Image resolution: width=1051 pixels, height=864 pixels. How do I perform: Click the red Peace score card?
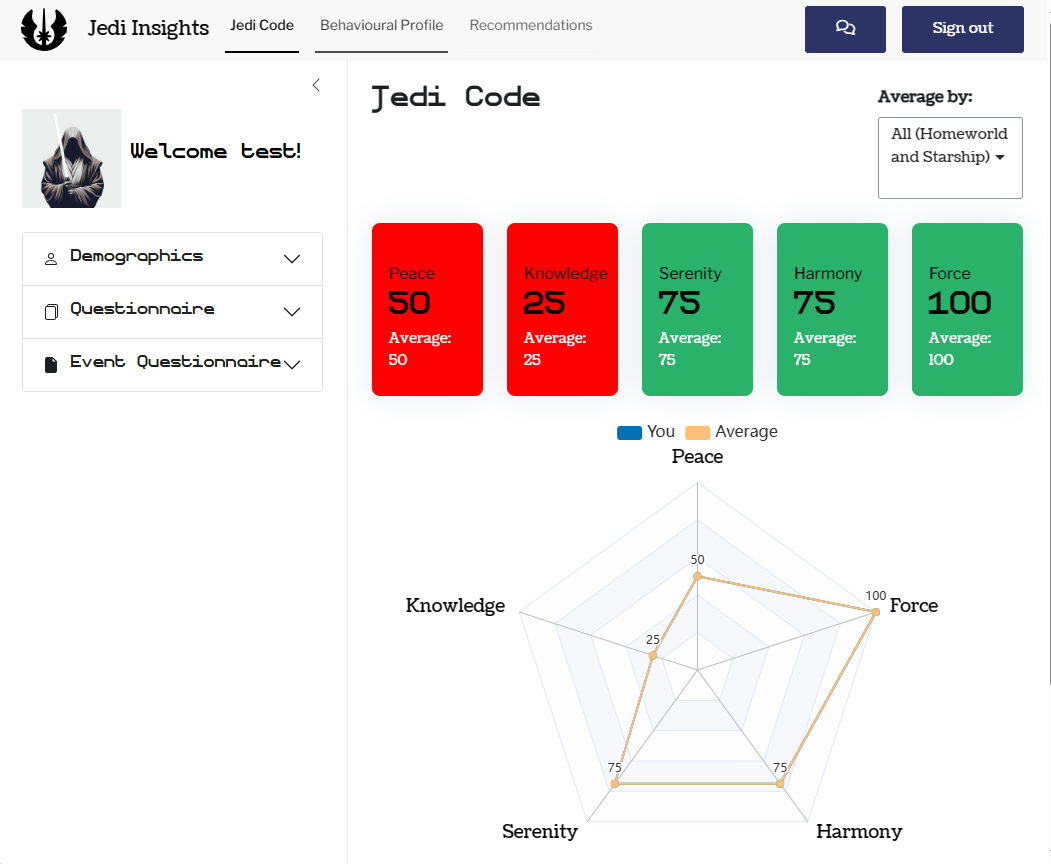click(x=427, y=309)
